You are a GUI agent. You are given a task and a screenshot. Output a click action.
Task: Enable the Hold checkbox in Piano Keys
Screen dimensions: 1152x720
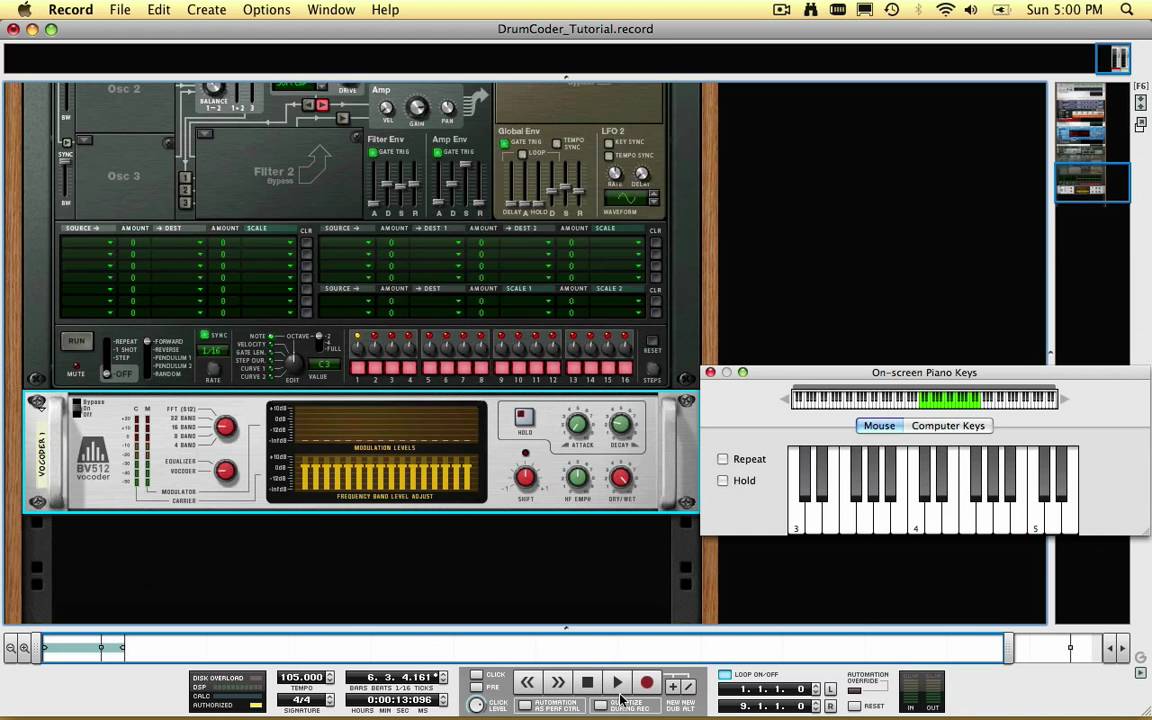[x=723, y=480]
